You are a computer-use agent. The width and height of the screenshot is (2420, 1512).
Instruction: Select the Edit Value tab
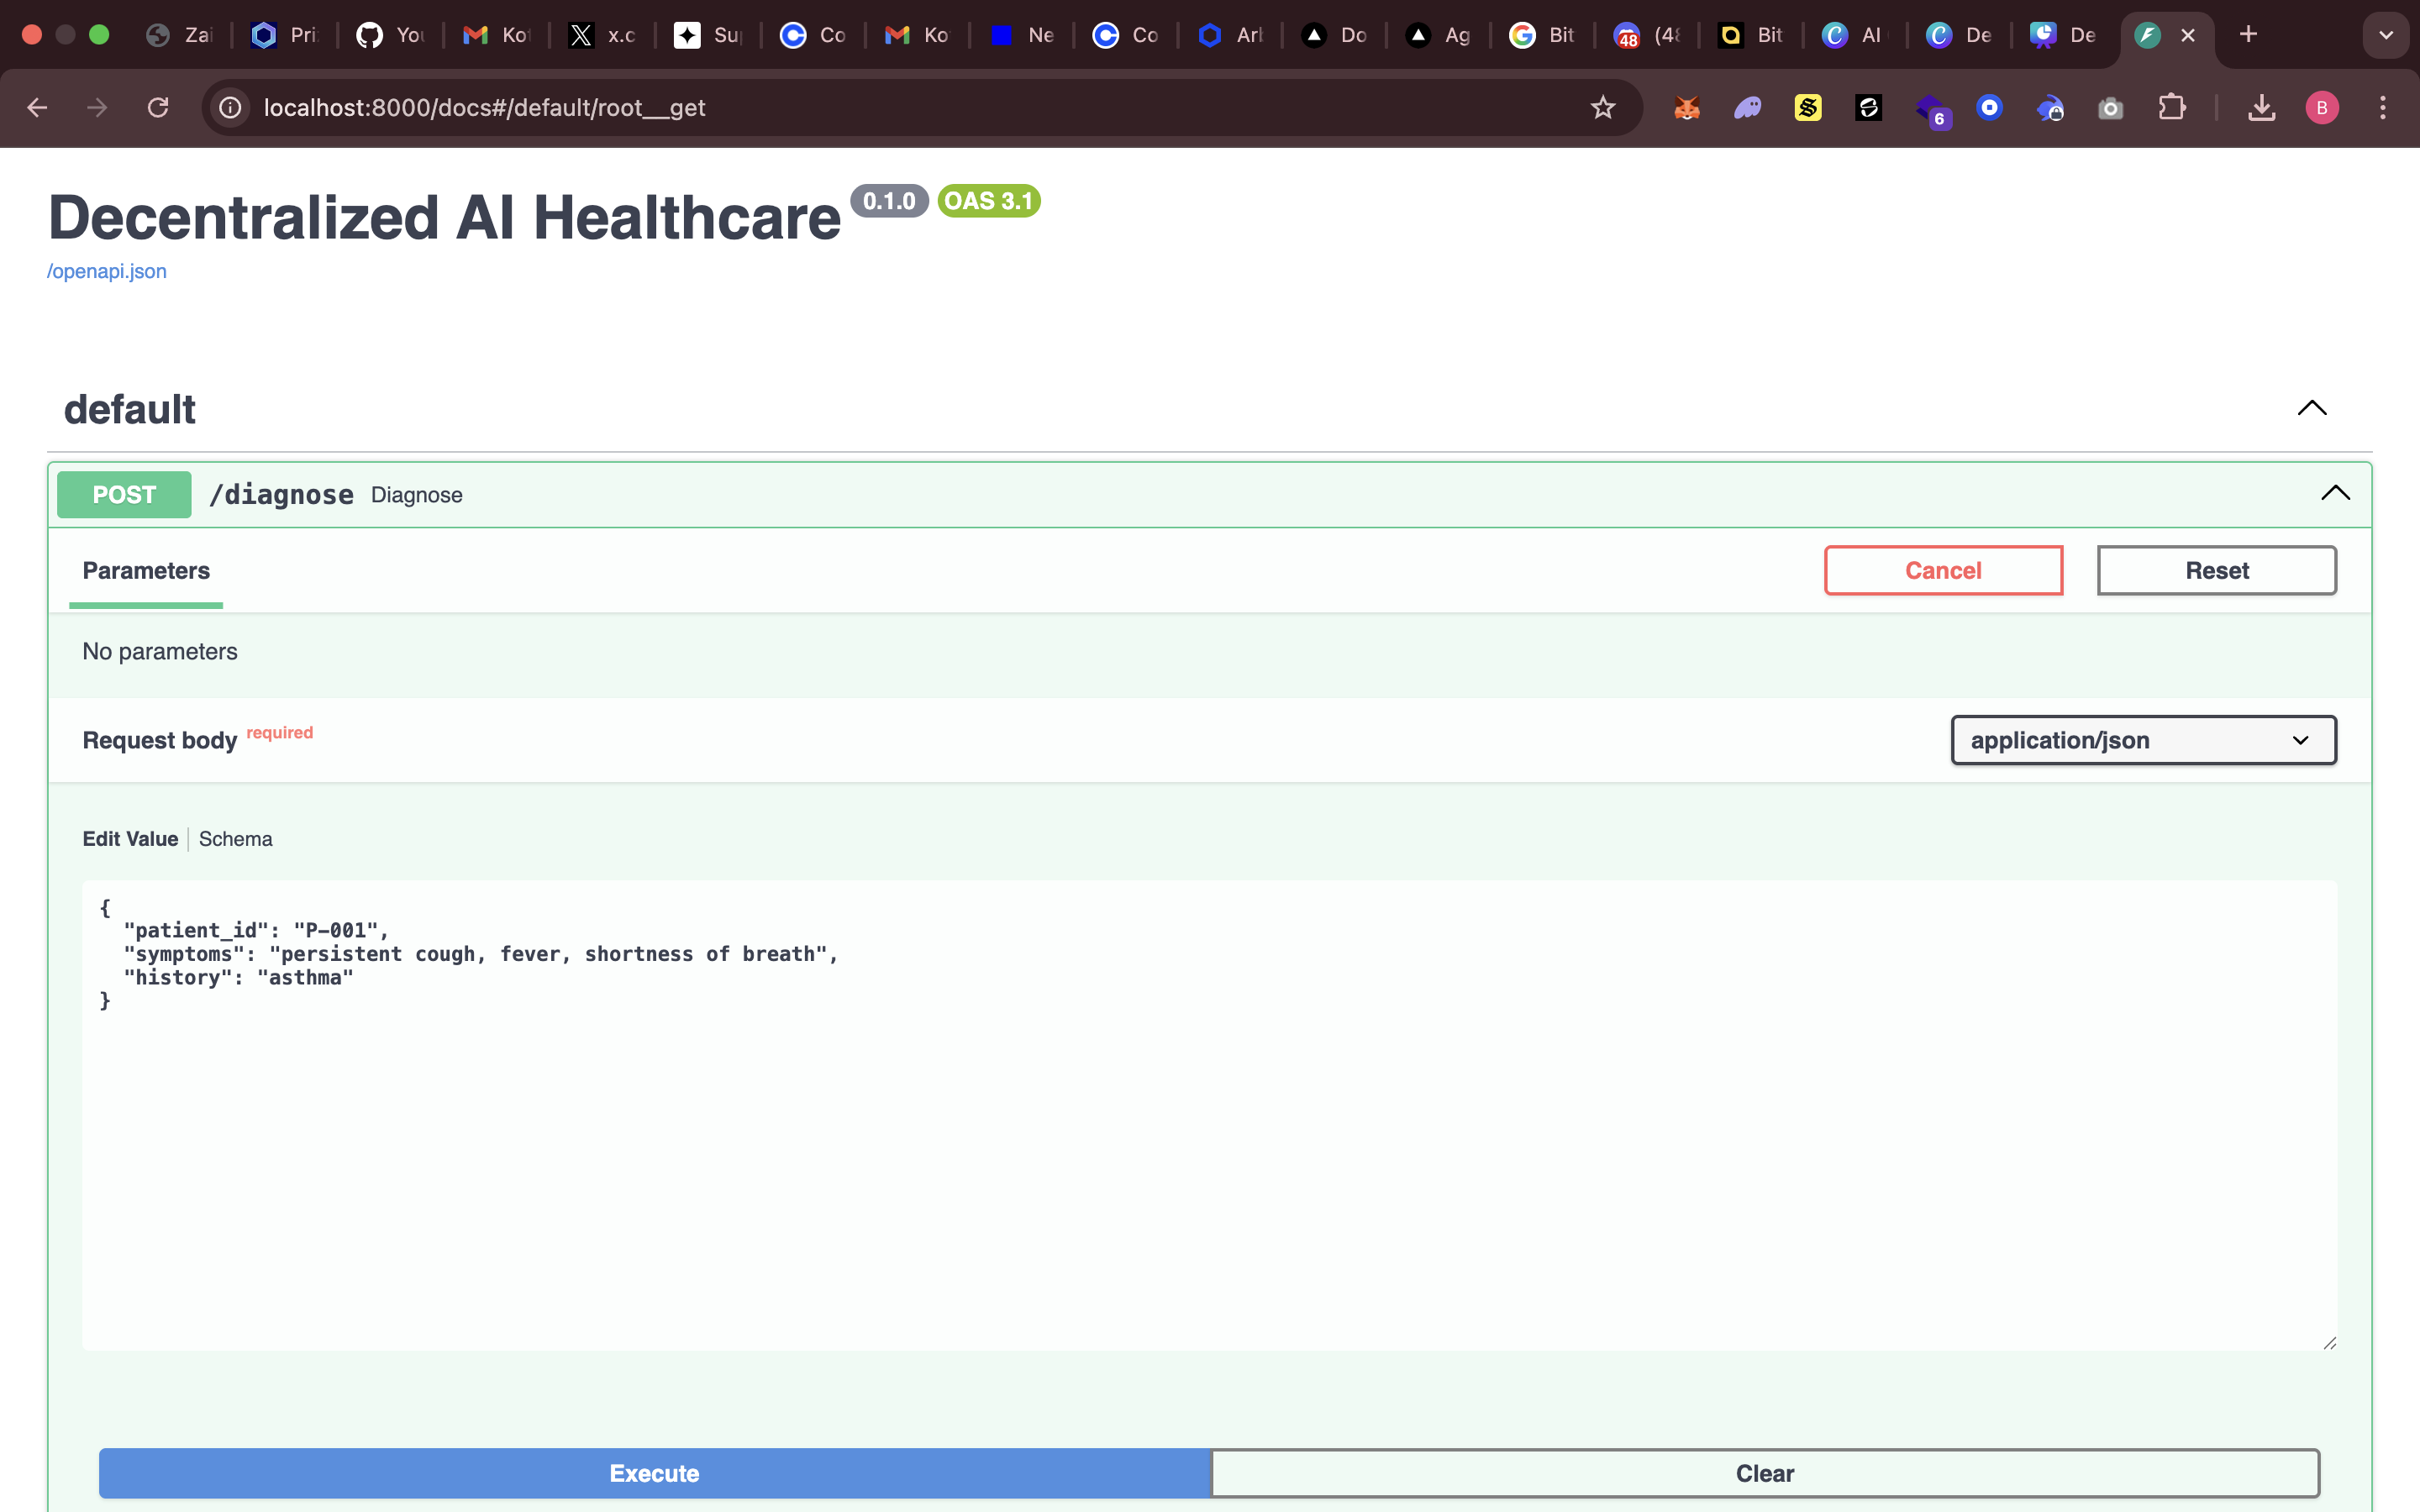(130, 839)
